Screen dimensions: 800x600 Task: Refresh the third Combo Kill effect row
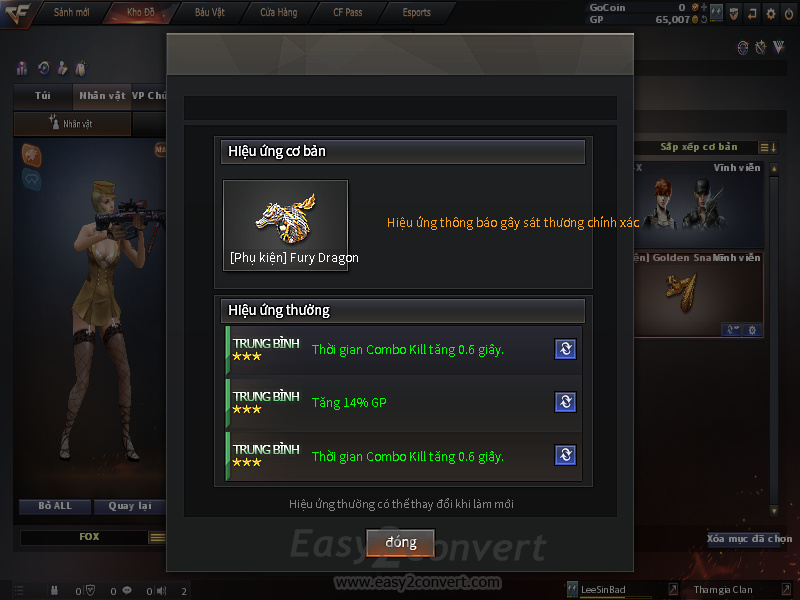[565, 455]
